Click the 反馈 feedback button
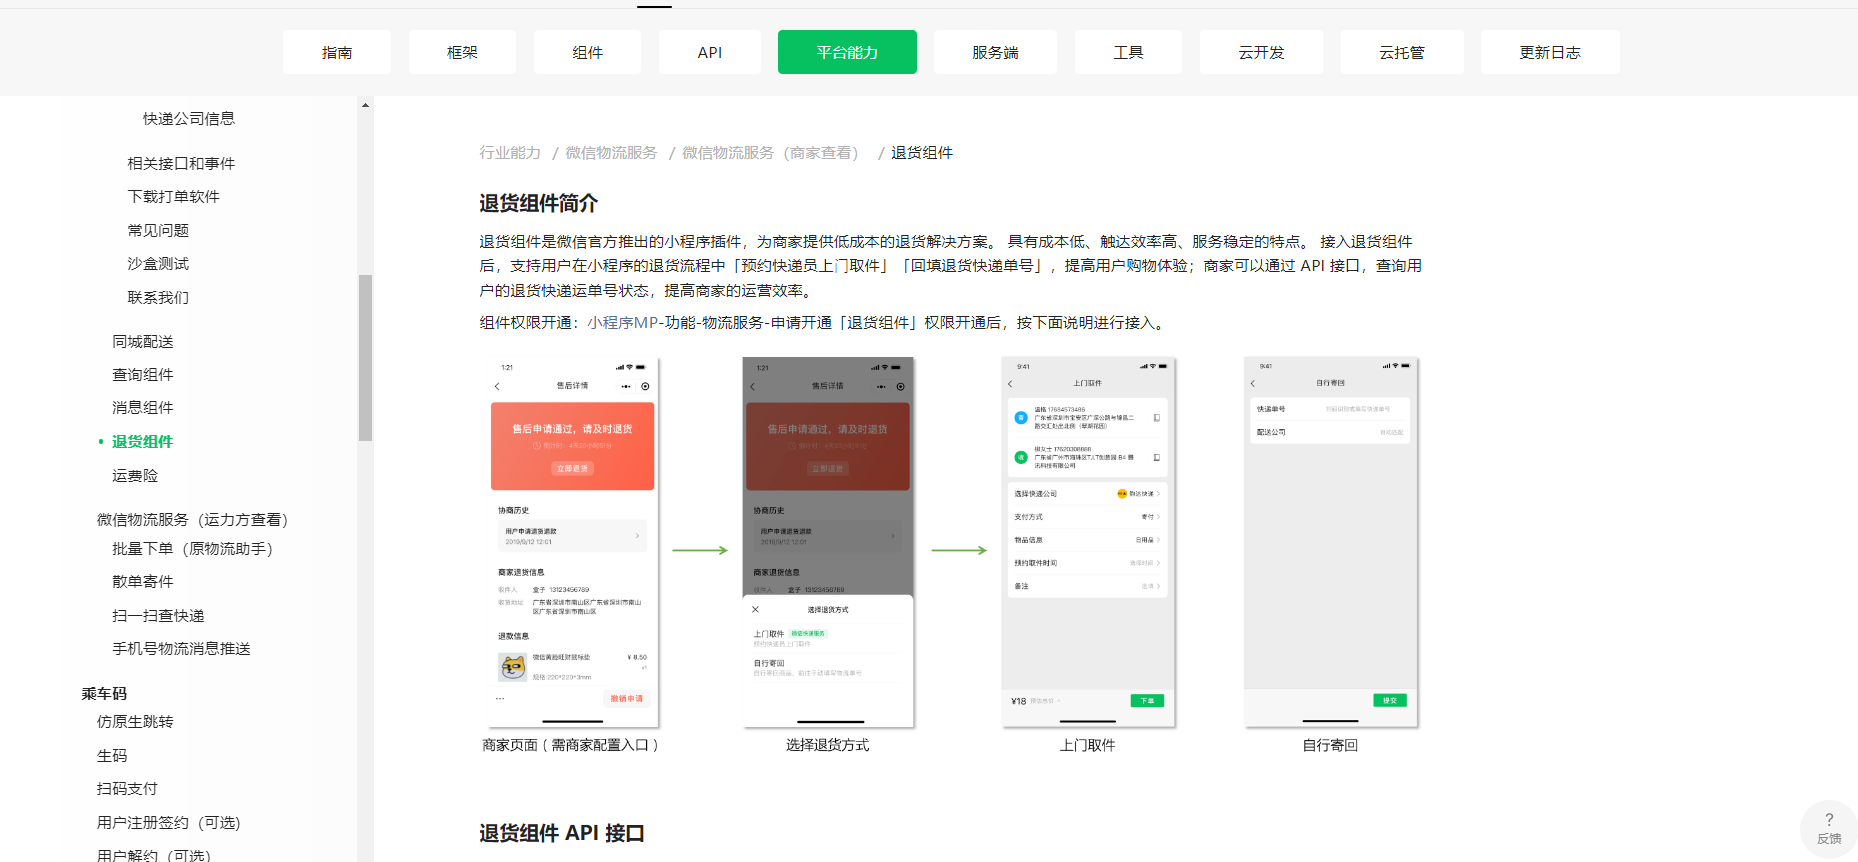The height and width of the screenshot is (862, 1858). 1829,829
